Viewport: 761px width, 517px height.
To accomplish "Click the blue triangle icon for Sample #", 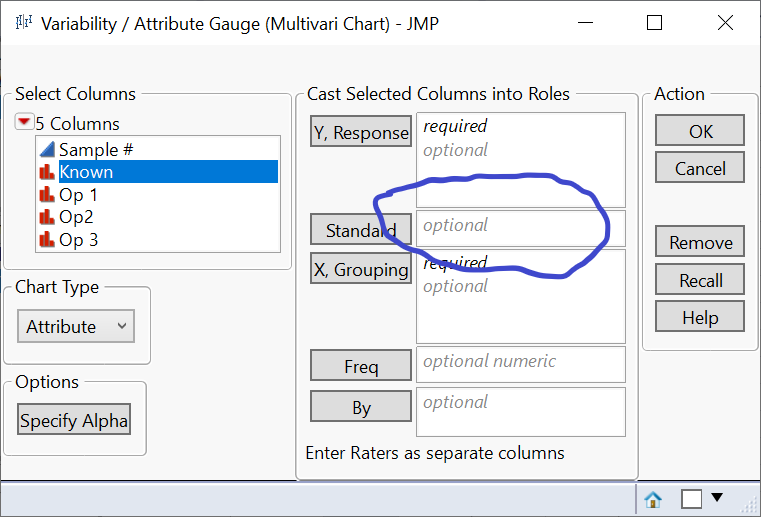I will click(46, 149).
